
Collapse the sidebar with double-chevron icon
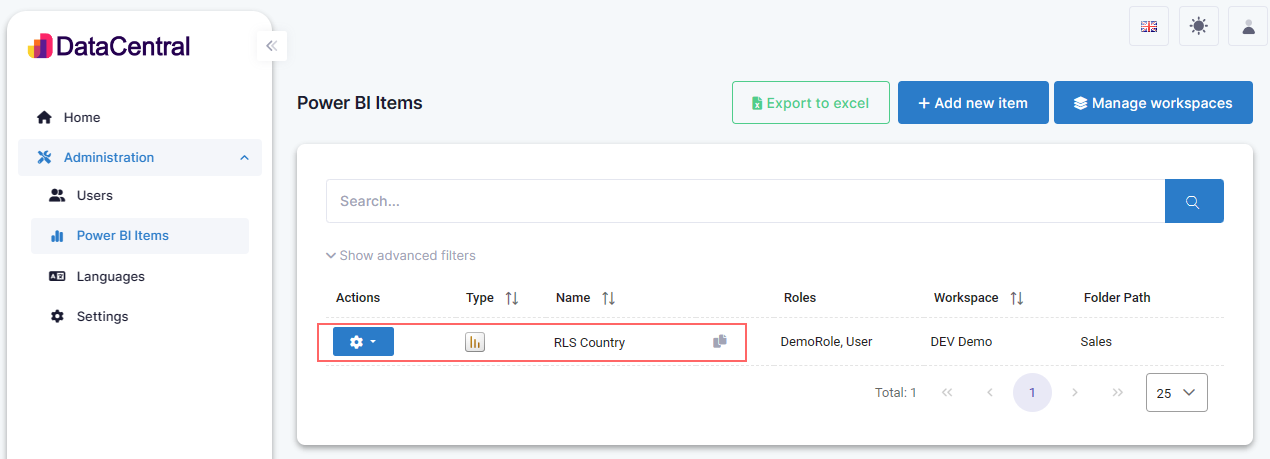(x=271, y=46)
